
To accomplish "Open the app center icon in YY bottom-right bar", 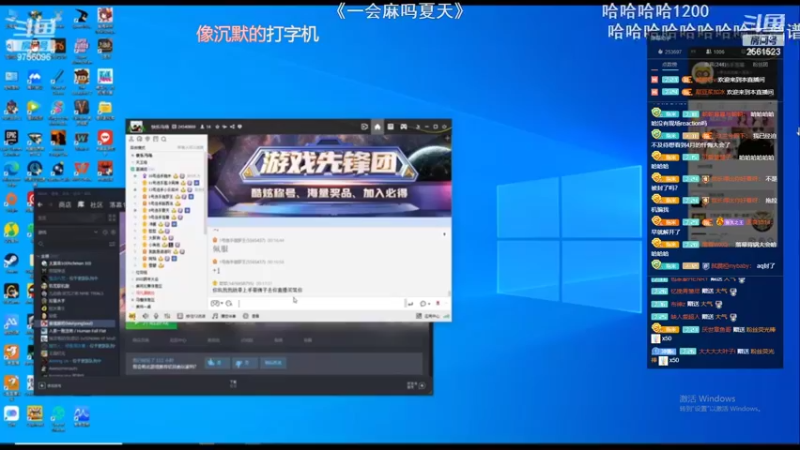I will point(419,316).
